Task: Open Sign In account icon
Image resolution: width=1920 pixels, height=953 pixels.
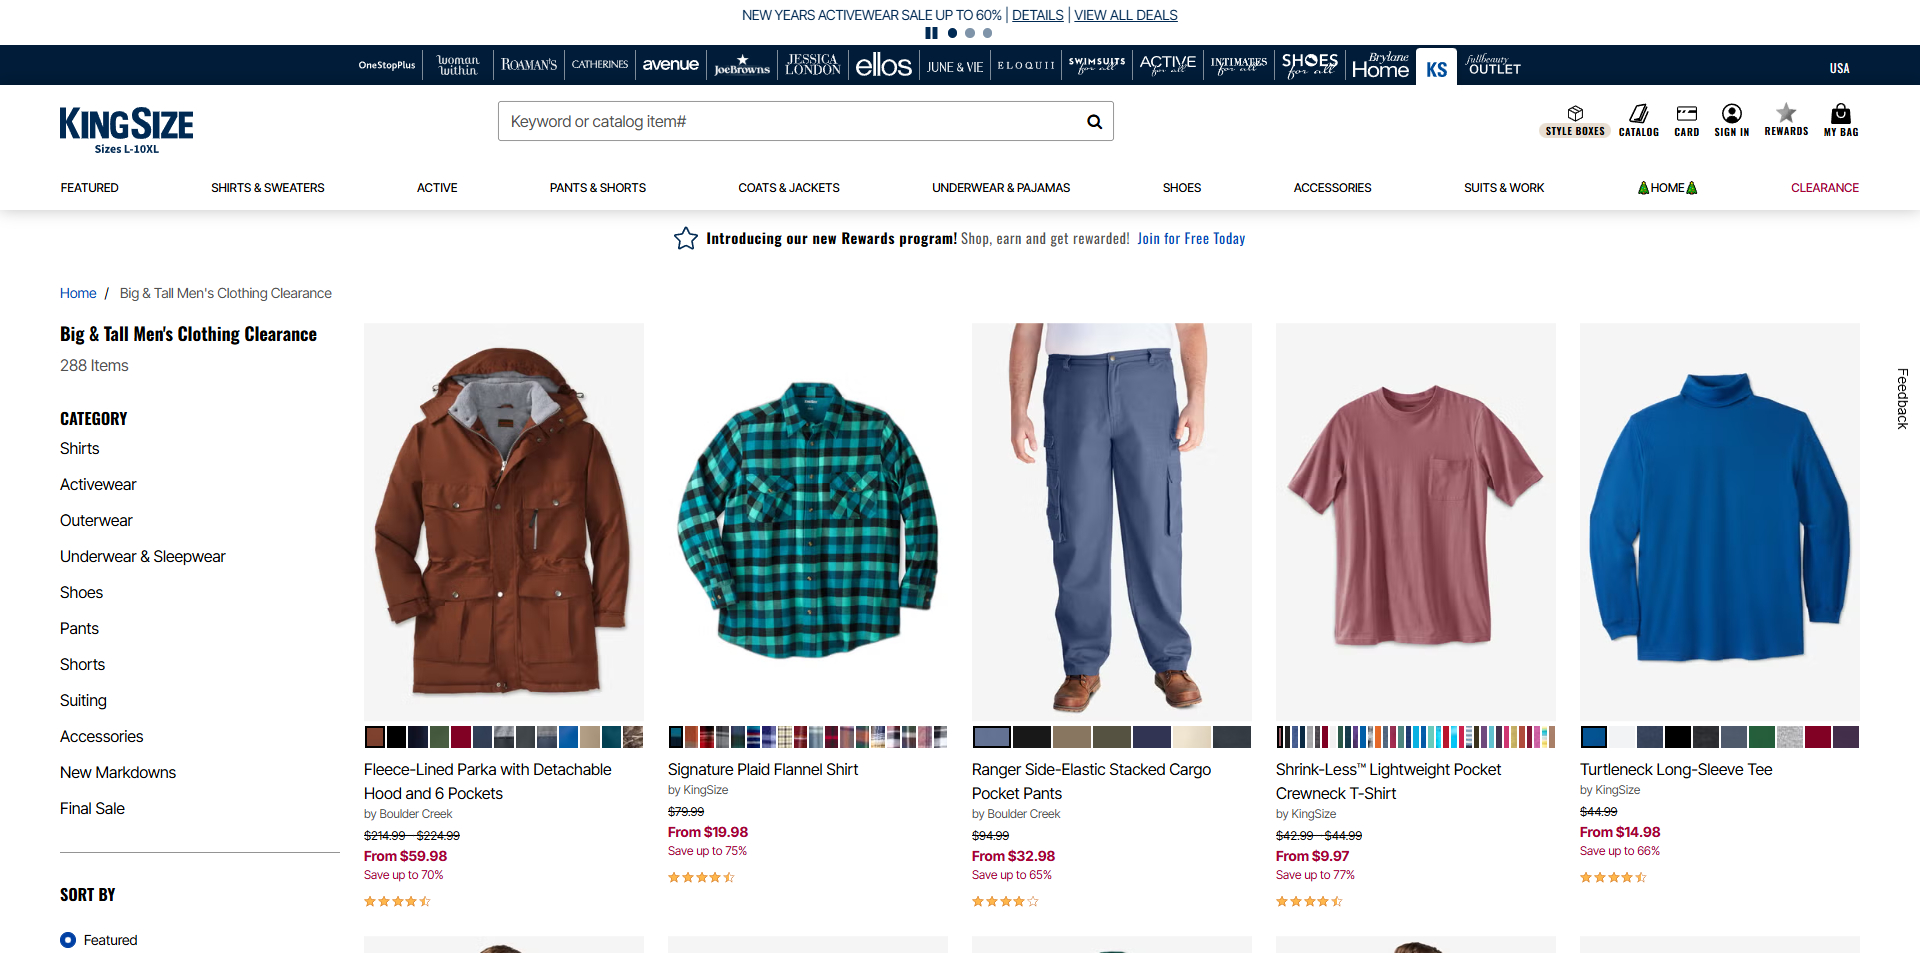Action: 1731,120
